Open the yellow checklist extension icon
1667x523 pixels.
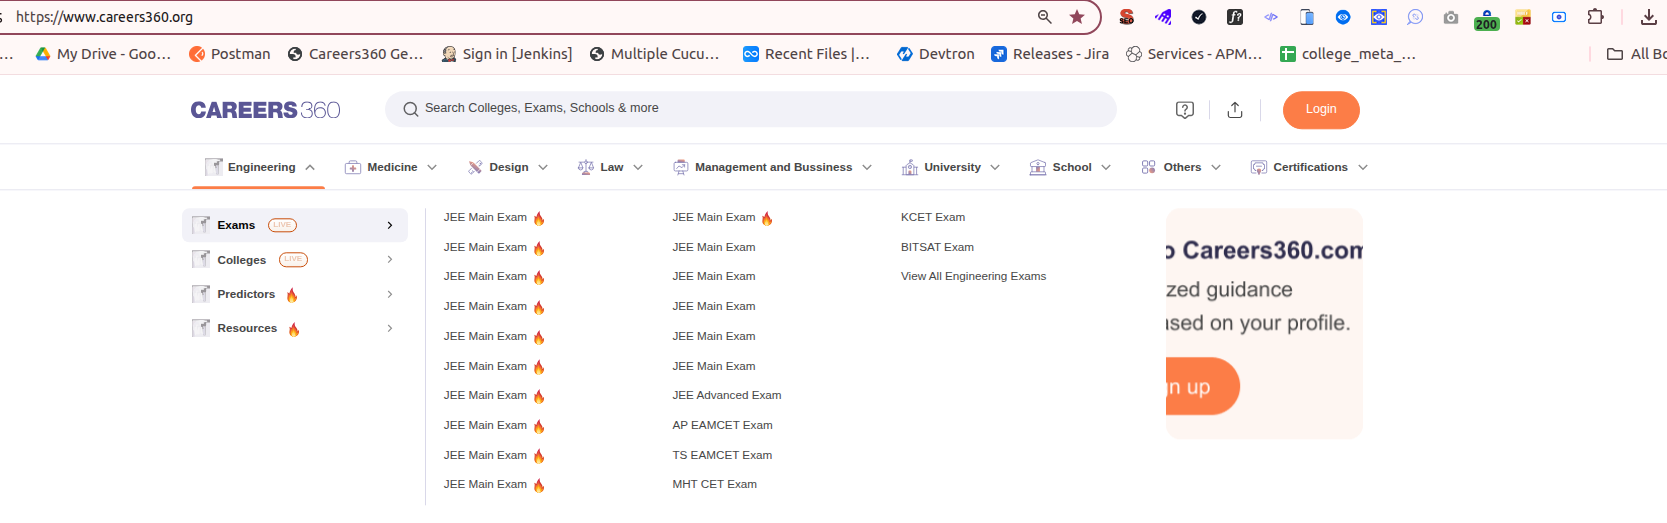1523,17
